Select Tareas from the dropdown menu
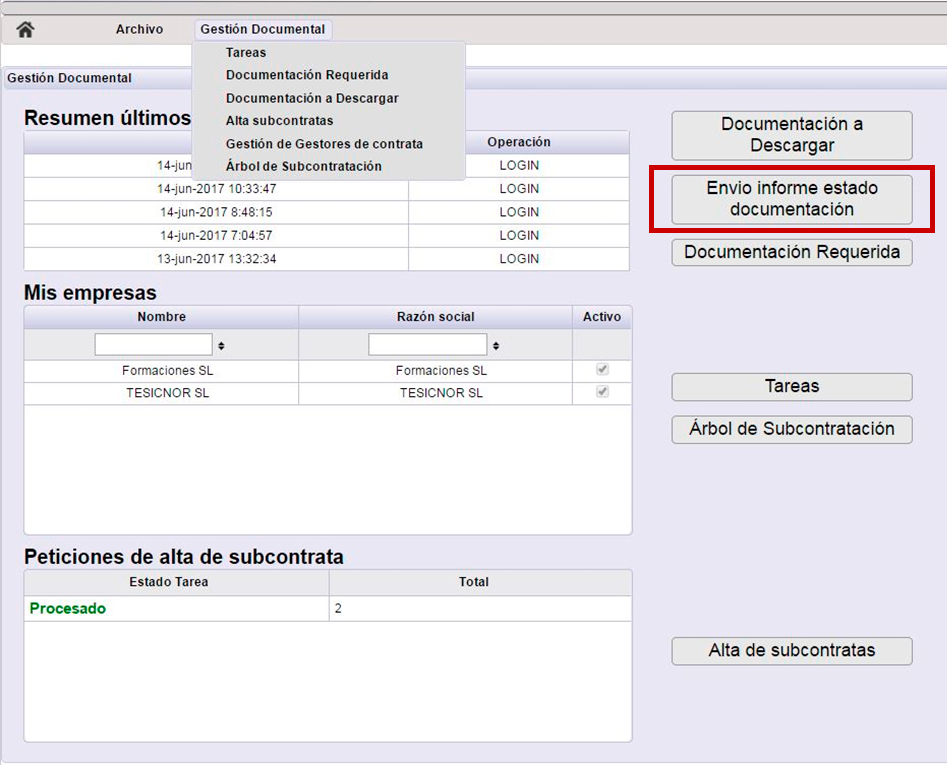 point(246,53)
